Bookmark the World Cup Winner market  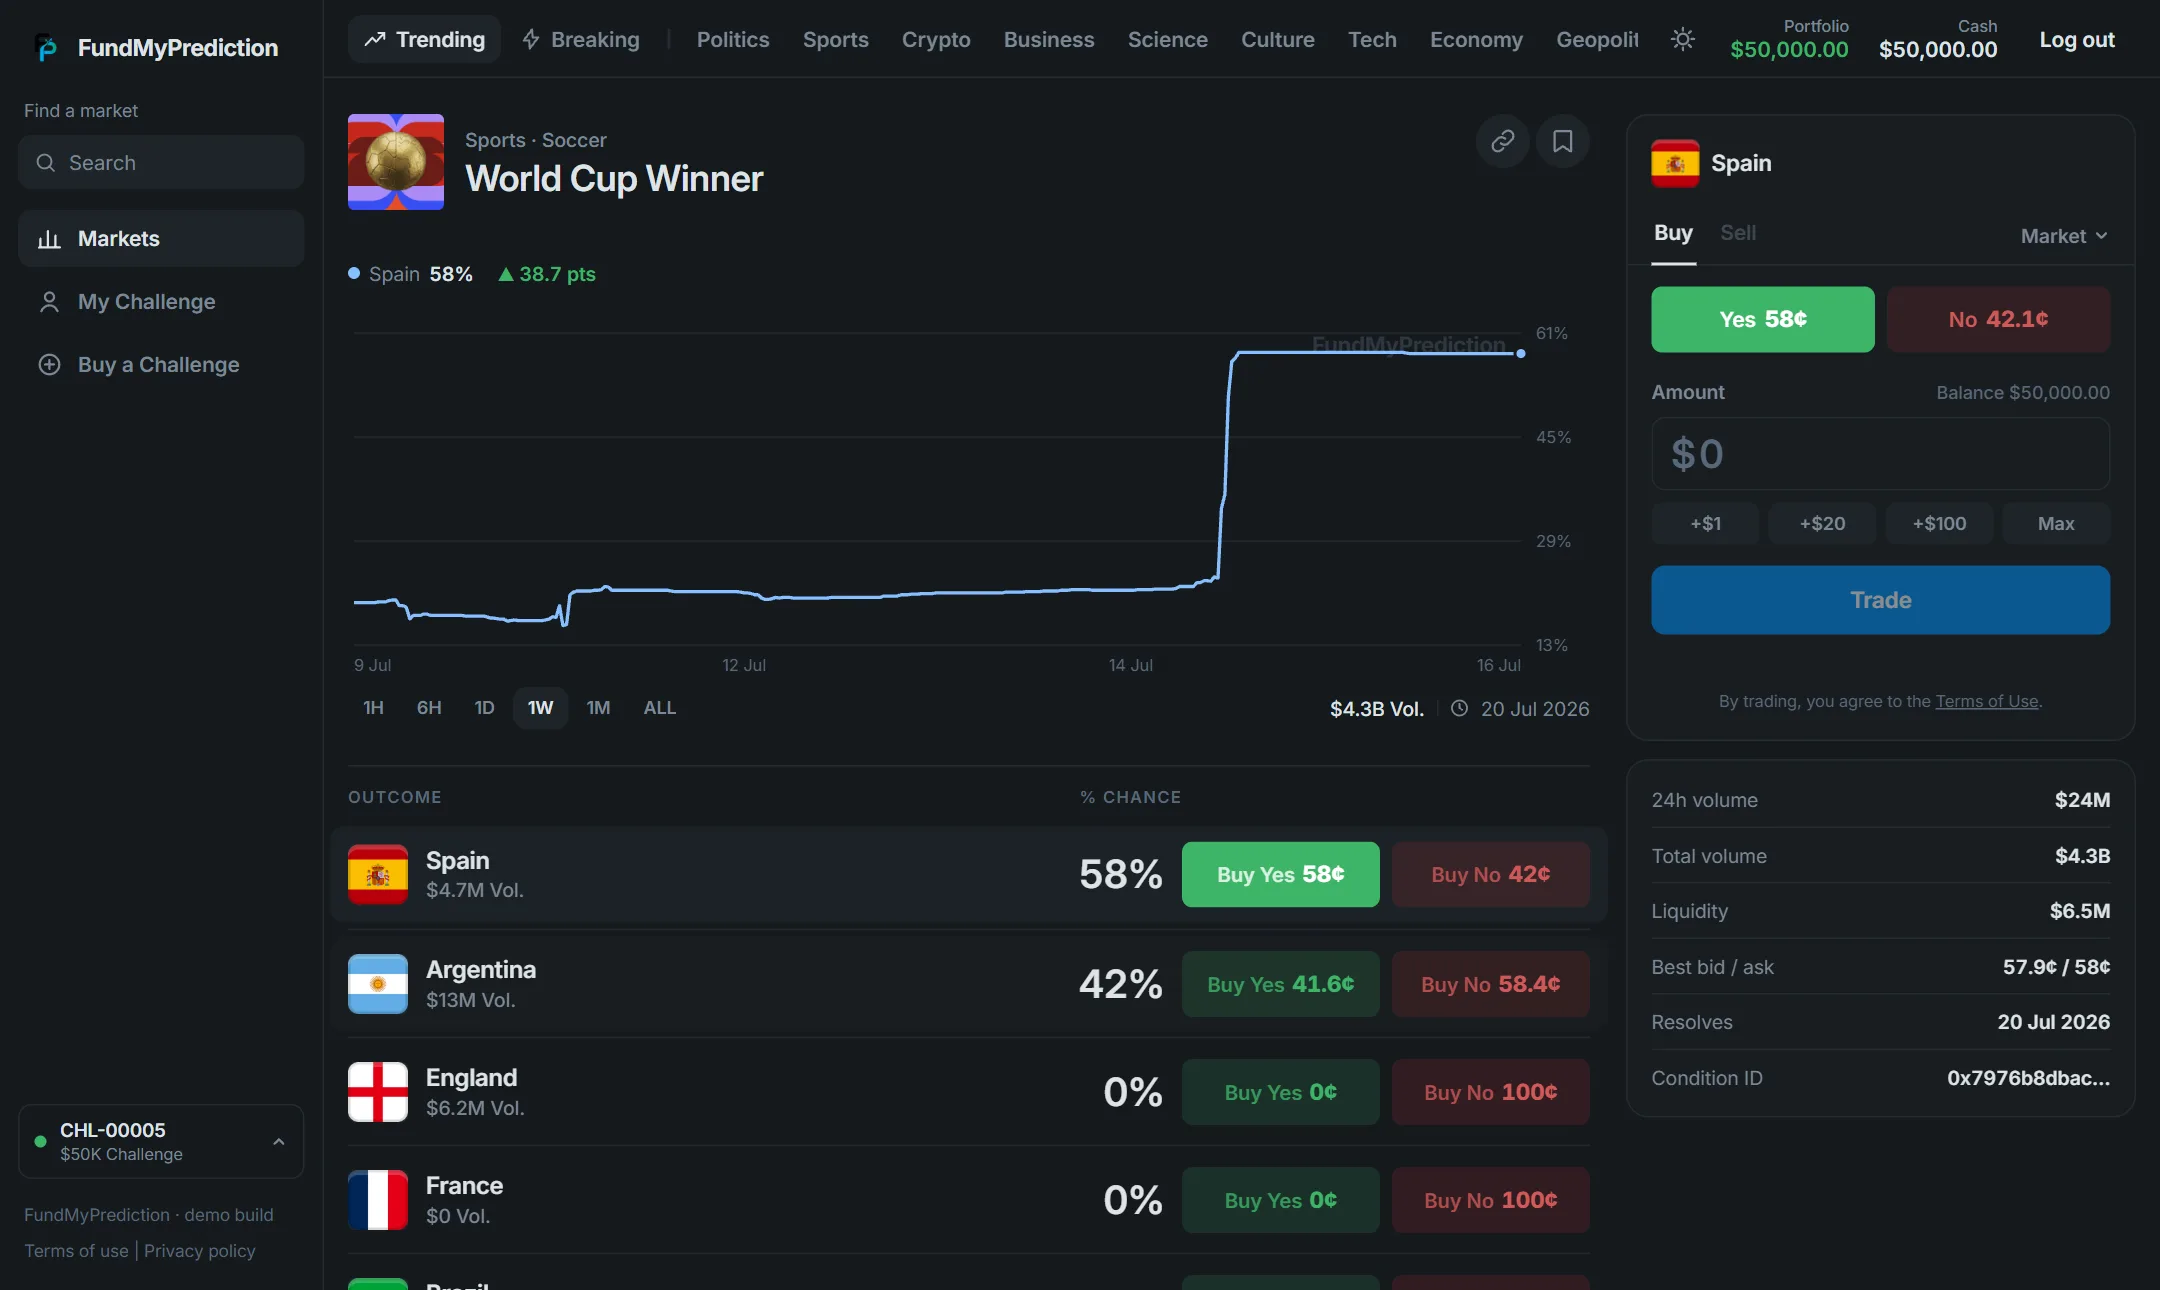click(x=1562, y=141)
